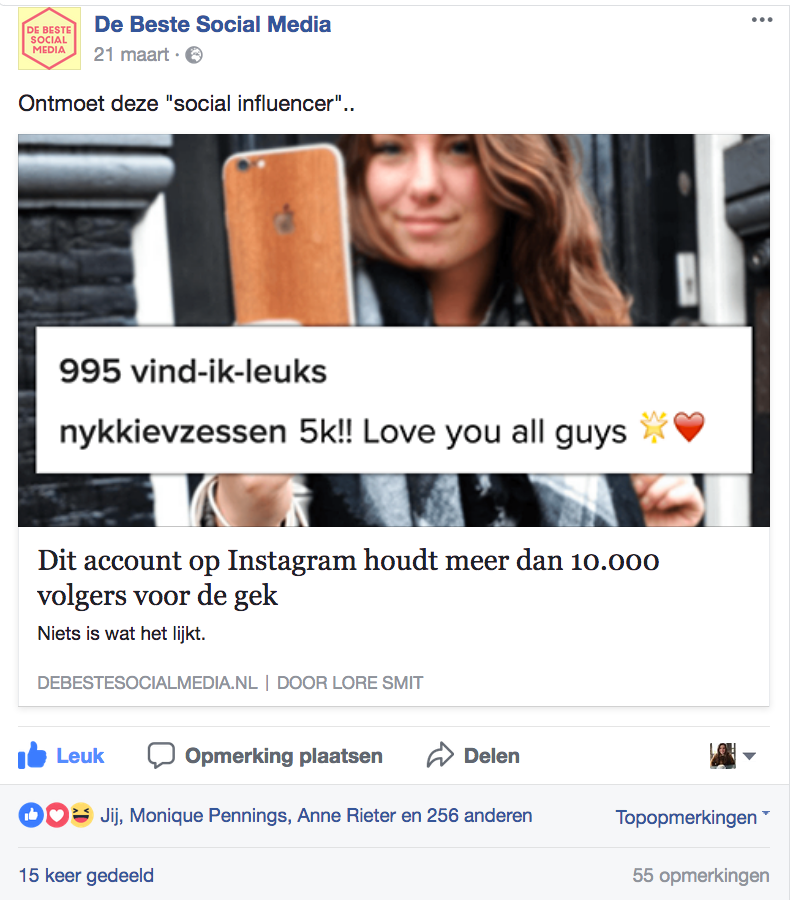This screenshot has width=790, height=900.
Task: Open the red heart reaction icon
Action: pyautogui.click(x=56, y=815)
